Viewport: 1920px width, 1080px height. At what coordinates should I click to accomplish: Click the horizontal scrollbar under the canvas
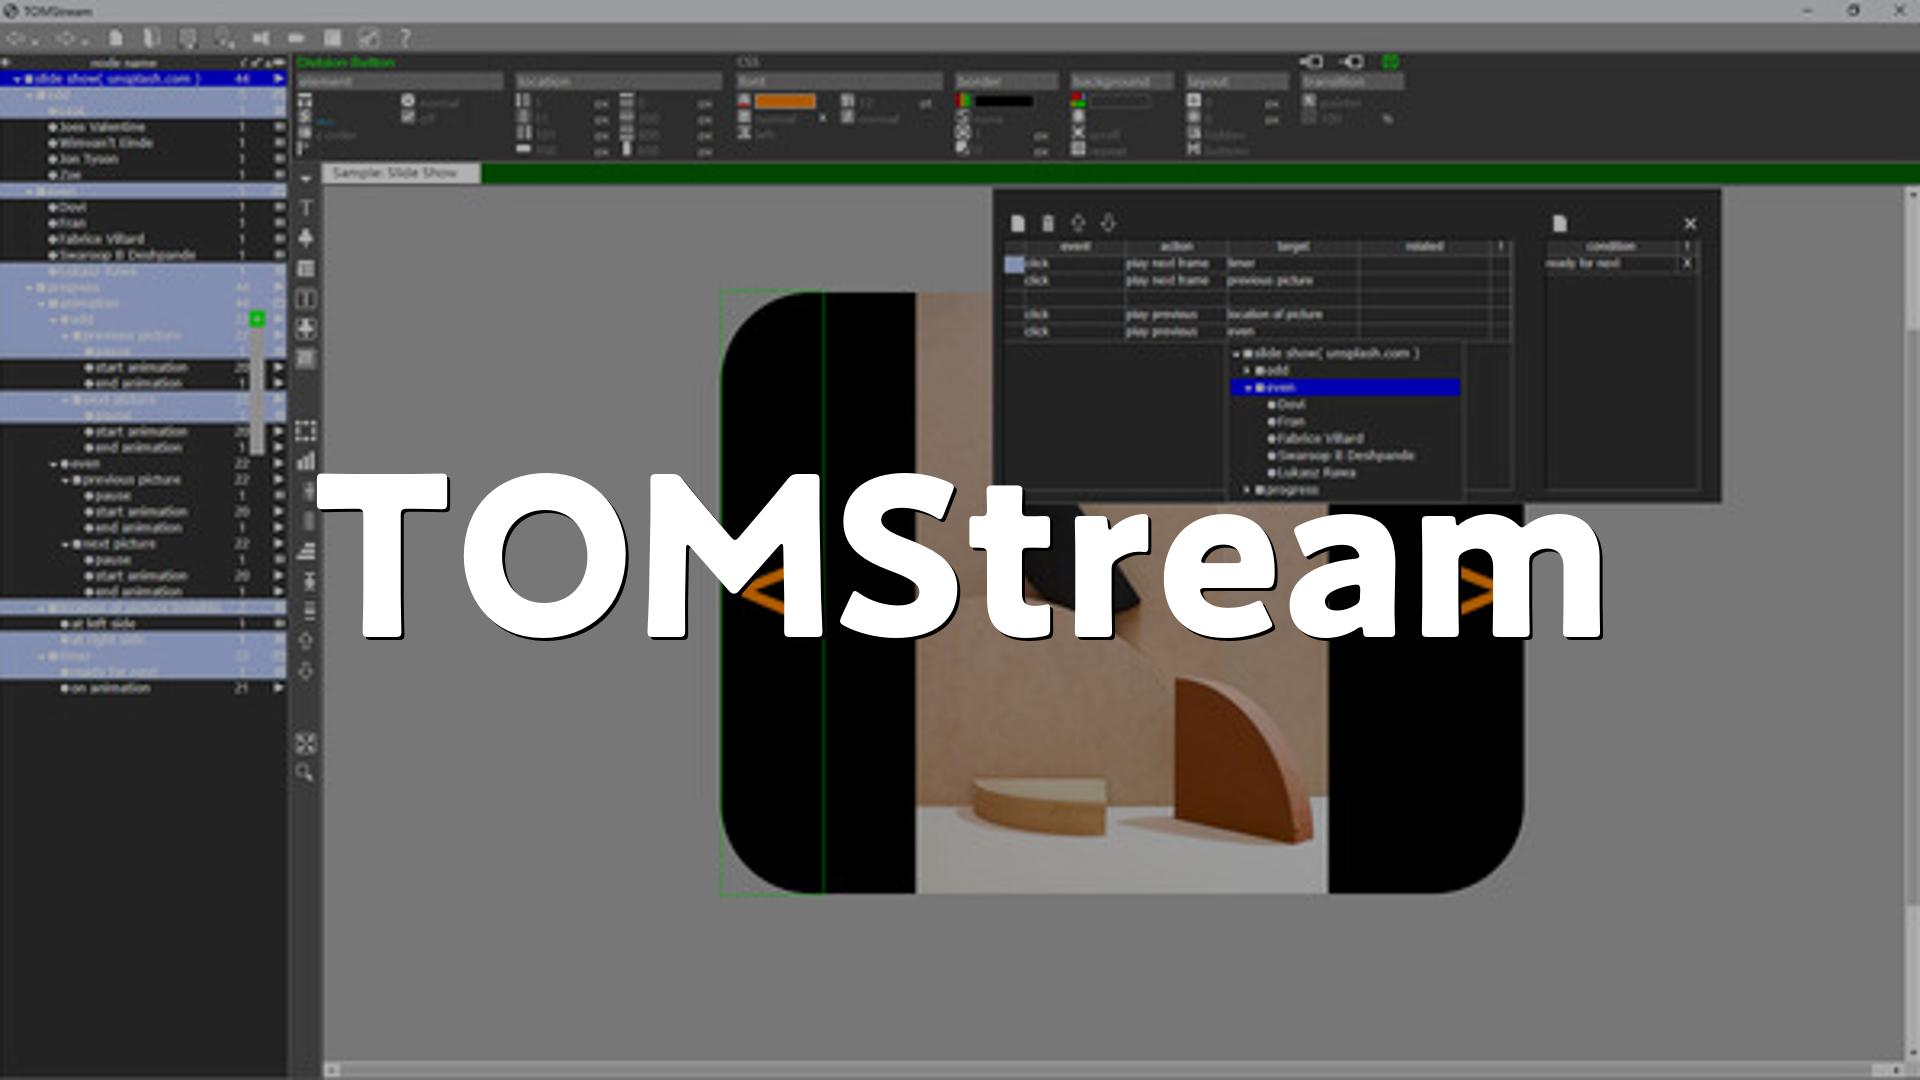tap(1113, 1070)
